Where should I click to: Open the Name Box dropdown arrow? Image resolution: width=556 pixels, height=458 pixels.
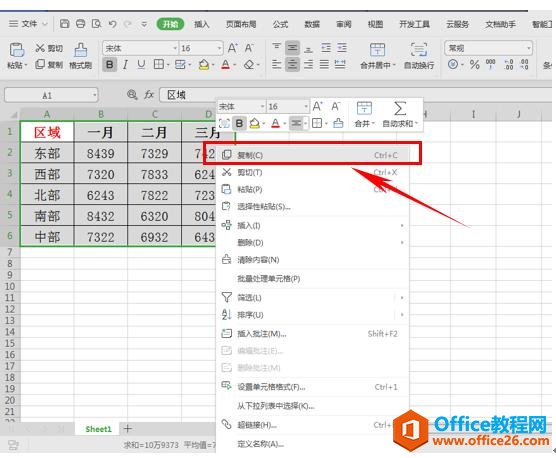point(94,95)
